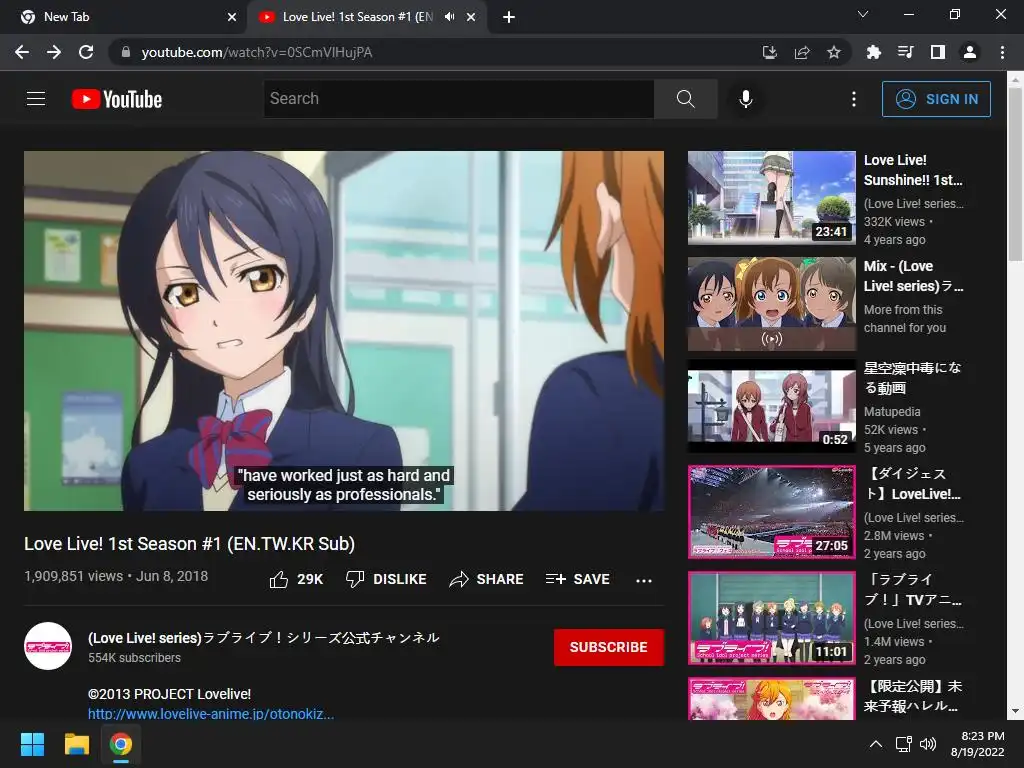The height and width of the screenshot is (768, 1024).
Task: Open the Windows Start menu
Action: pyautogui.click(x=32, y=744)
